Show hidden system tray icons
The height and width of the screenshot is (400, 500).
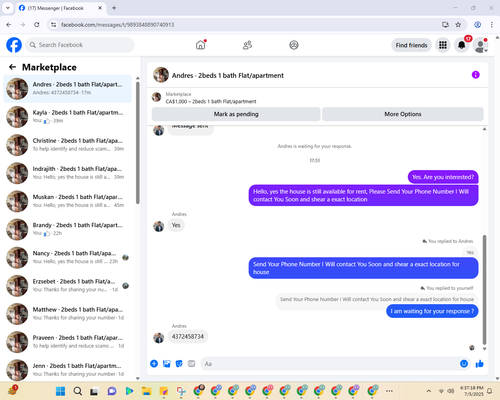click(x=429, y=391)
